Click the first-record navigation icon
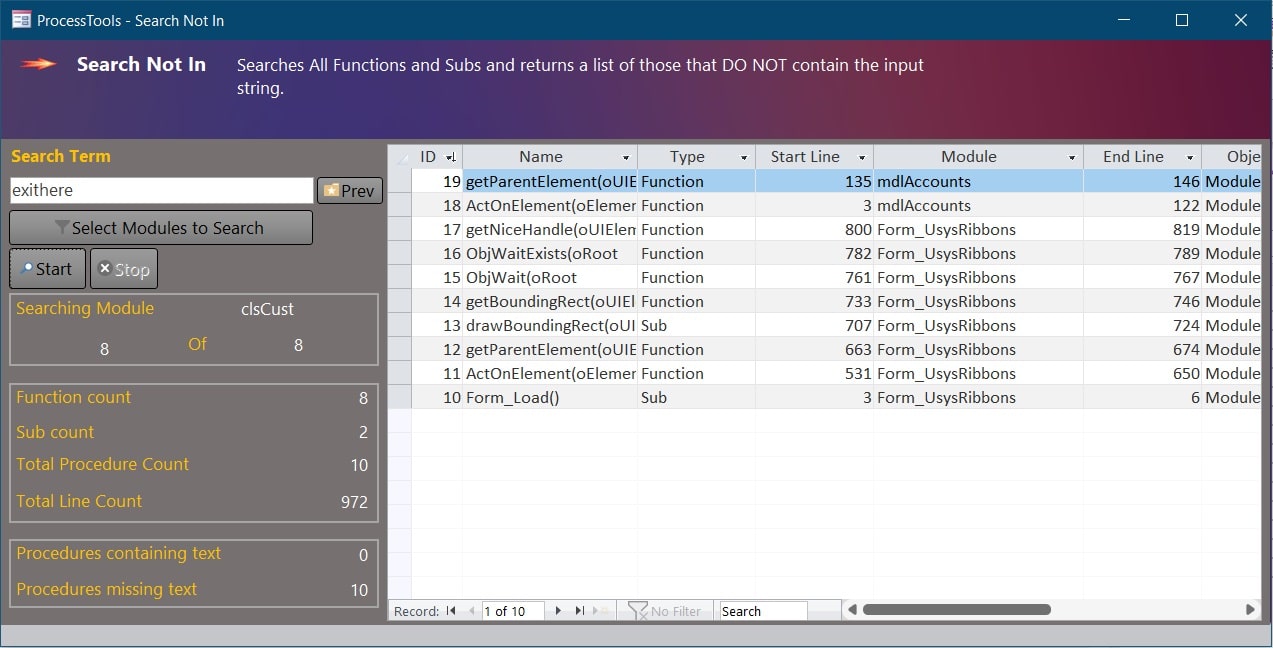The height and width of the screenshot is (648, 1273). tap(452, 610)
